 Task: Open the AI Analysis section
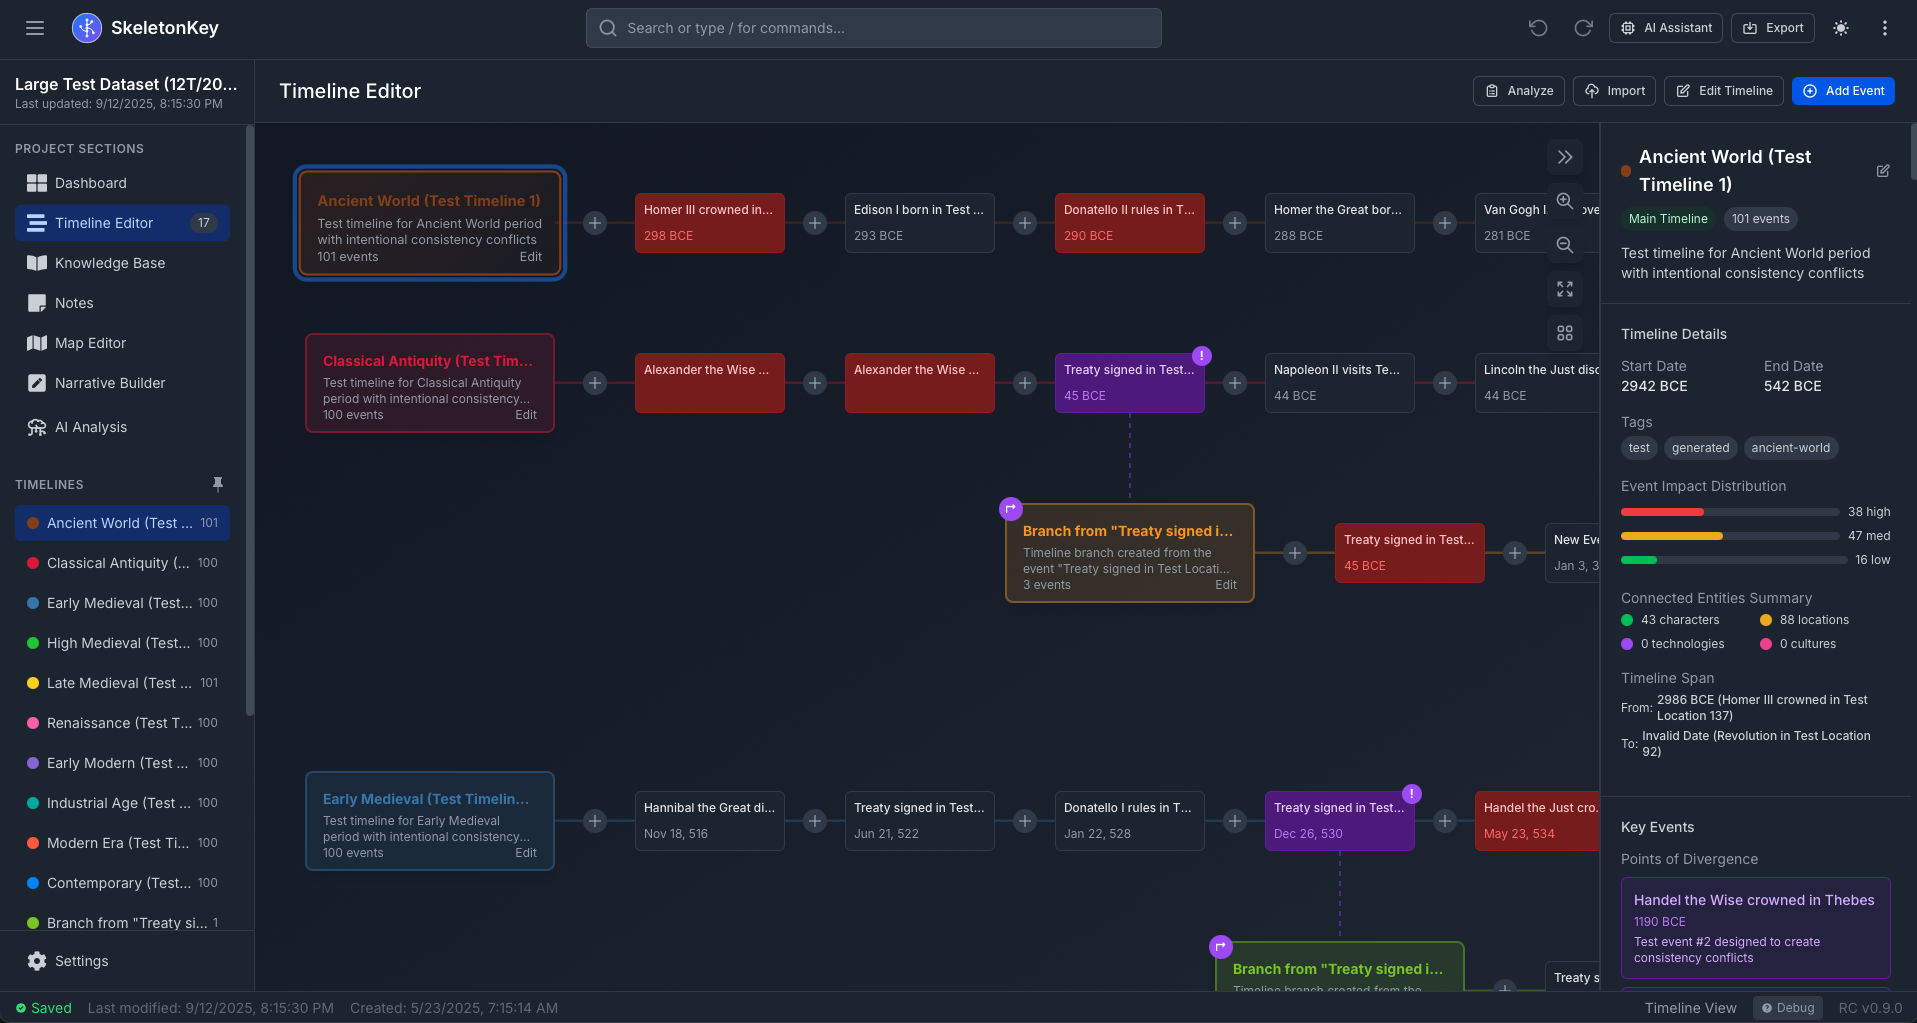click(x=90, y=427)
